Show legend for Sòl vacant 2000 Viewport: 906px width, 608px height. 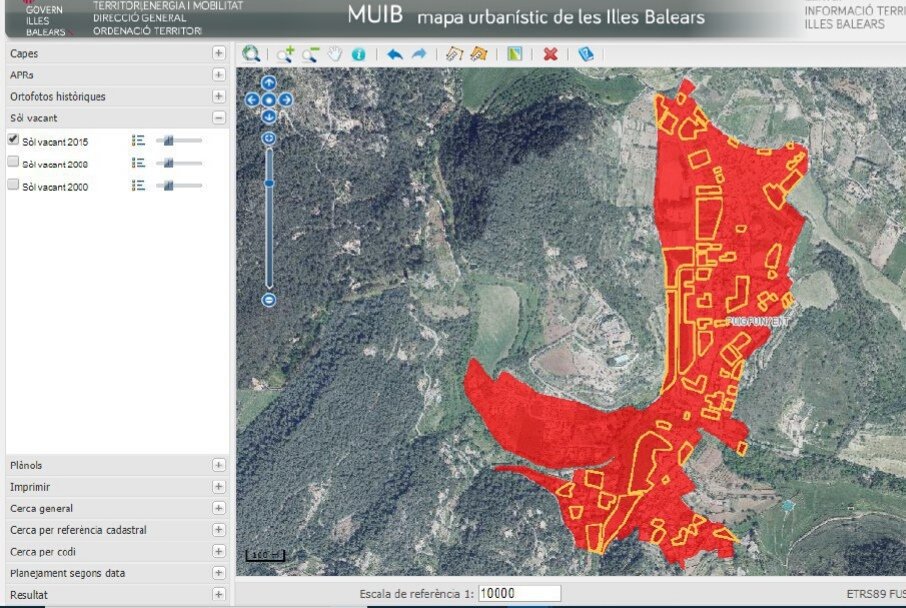[138, 186]
